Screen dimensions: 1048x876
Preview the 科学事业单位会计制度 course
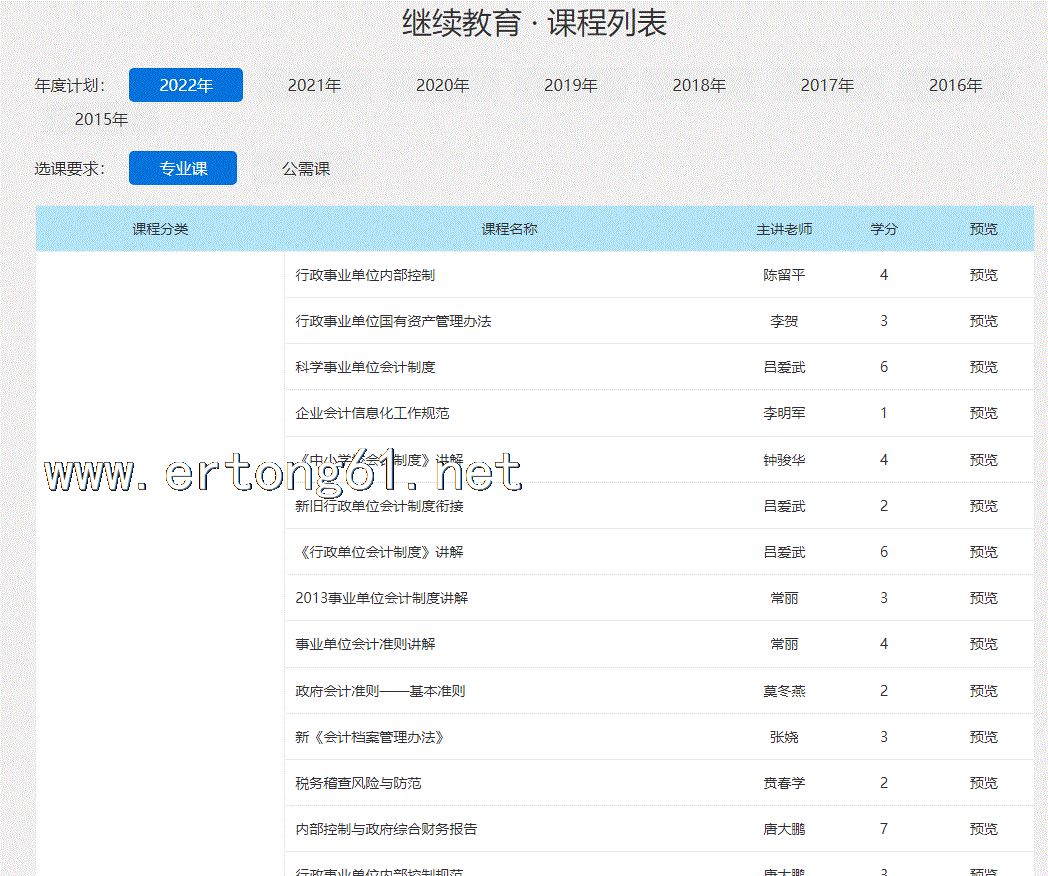[982, 367]
